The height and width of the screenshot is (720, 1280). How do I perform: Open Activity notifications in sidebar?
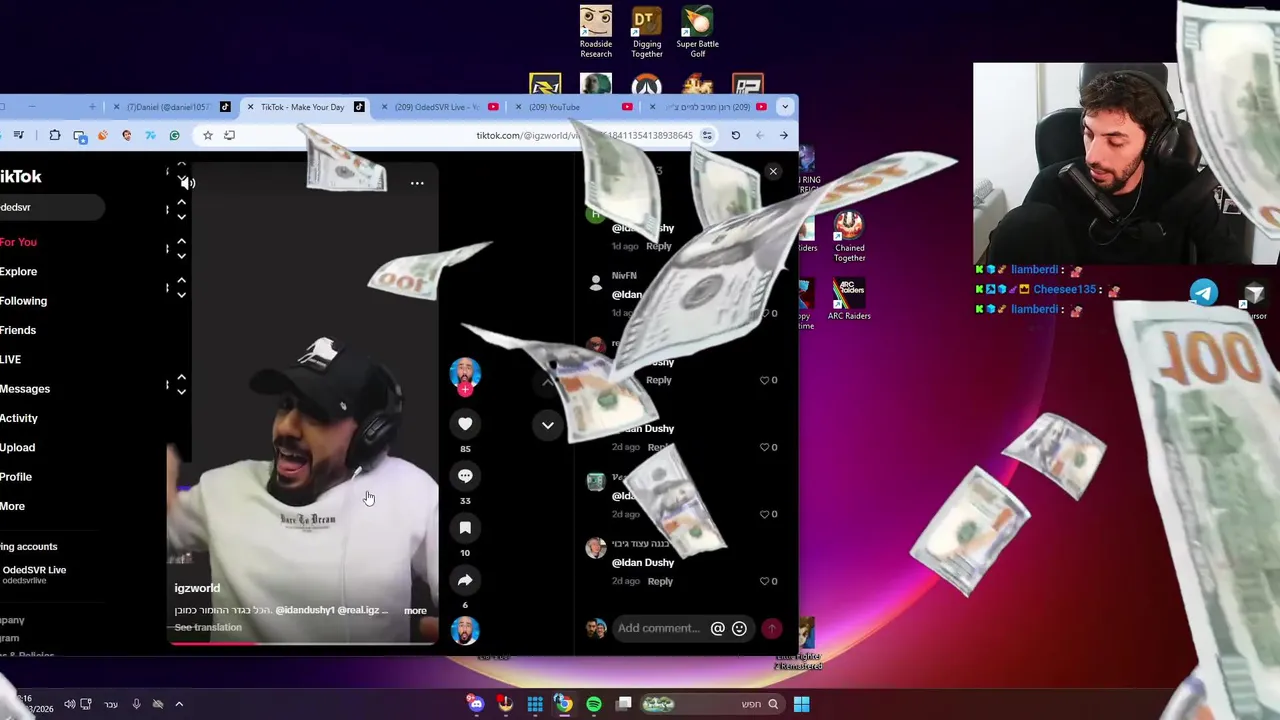click(x=18, y=418)
